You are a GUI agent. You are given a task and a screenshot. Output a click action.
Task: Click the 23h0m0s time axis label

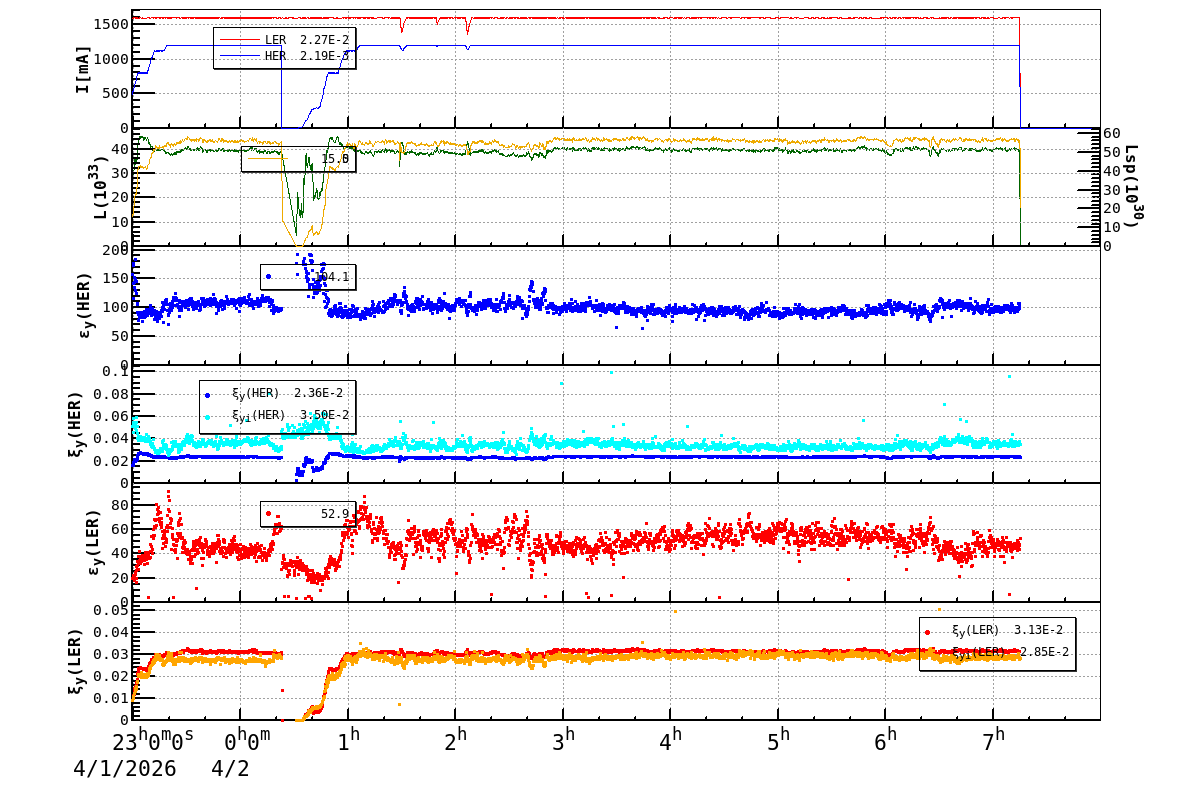click(153, 742)
